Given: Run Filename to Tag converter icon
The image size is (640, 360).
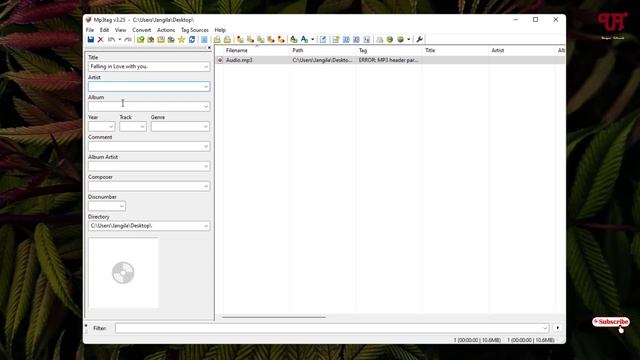Looking at the screenshot, I should coord(250,40).
